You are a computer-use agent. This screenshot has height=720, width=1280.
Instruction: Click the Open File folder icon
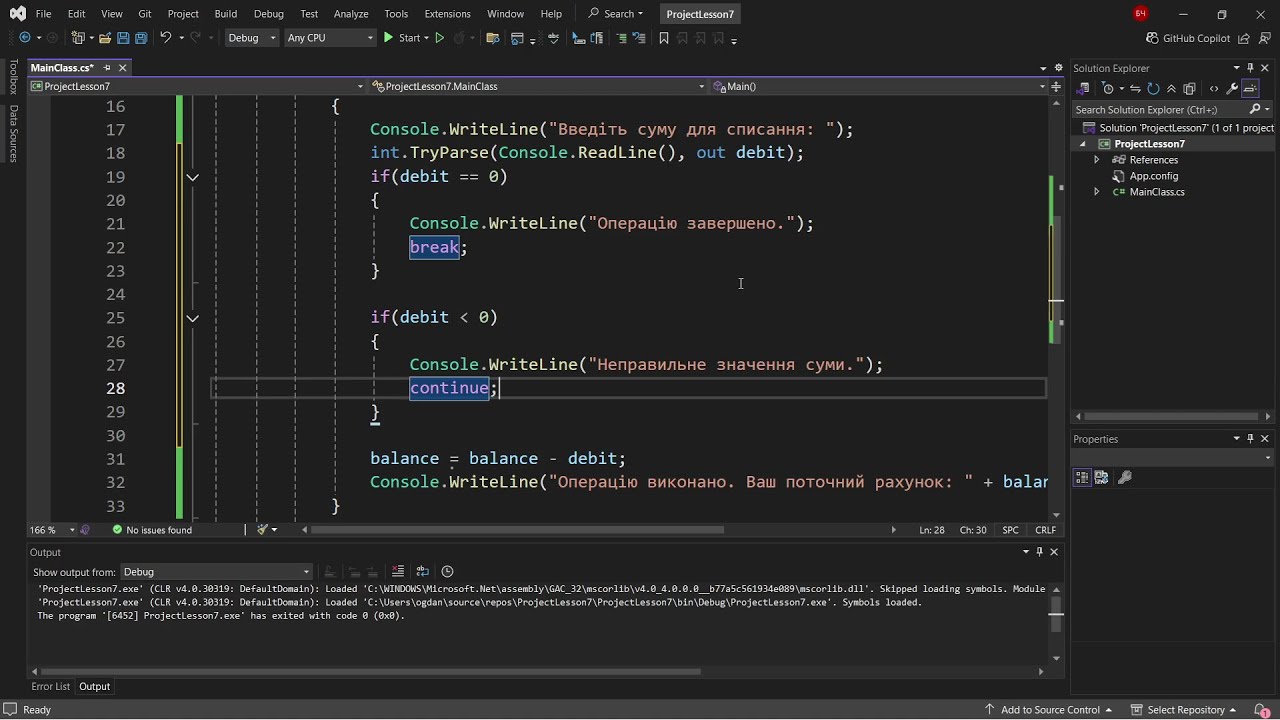pos(105,38)
